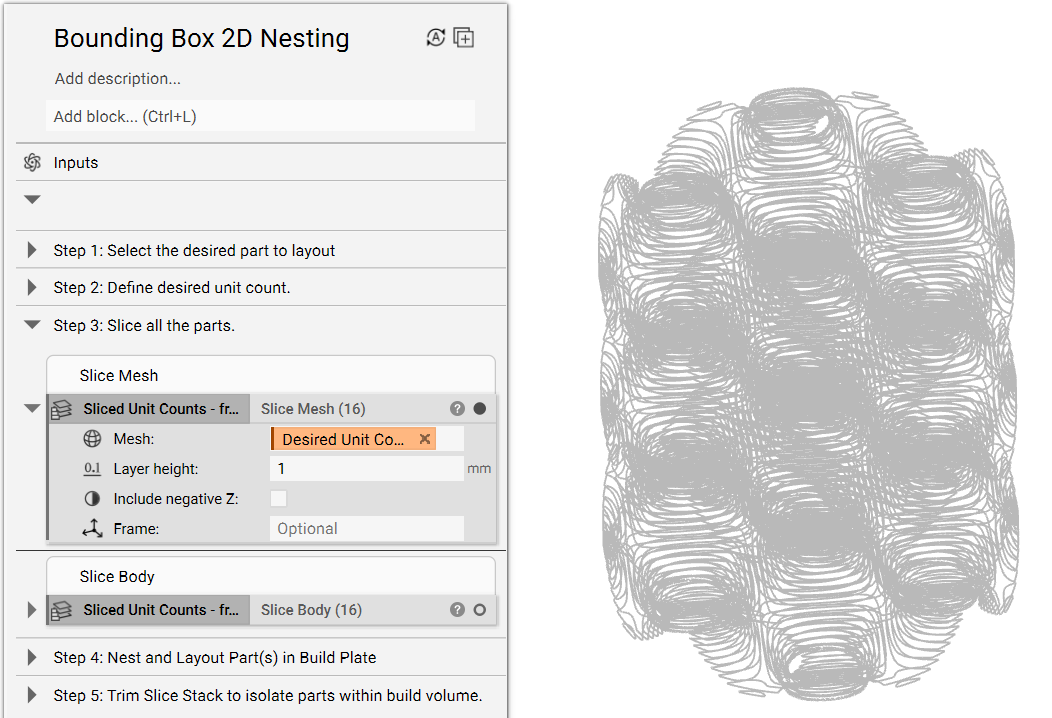
Task: Toggle the Slice Body hollow visibility circle
Action: (480, 610)
